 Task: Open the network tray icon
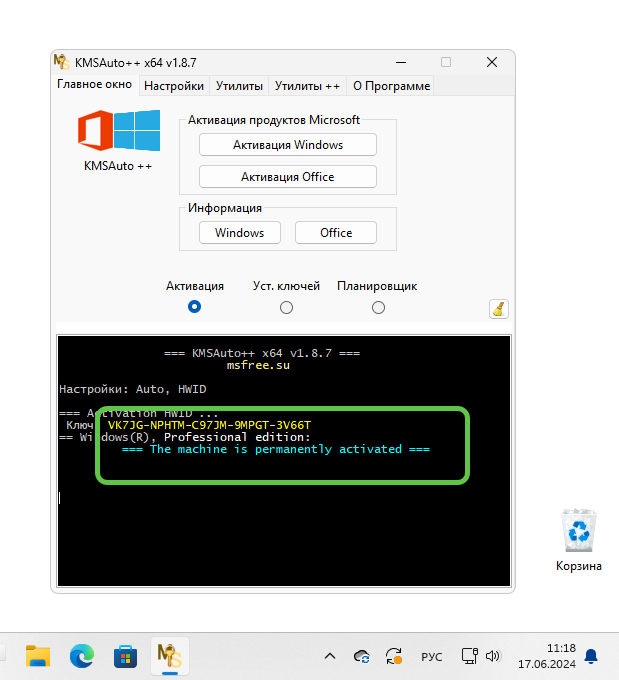[x=469, y=656]
